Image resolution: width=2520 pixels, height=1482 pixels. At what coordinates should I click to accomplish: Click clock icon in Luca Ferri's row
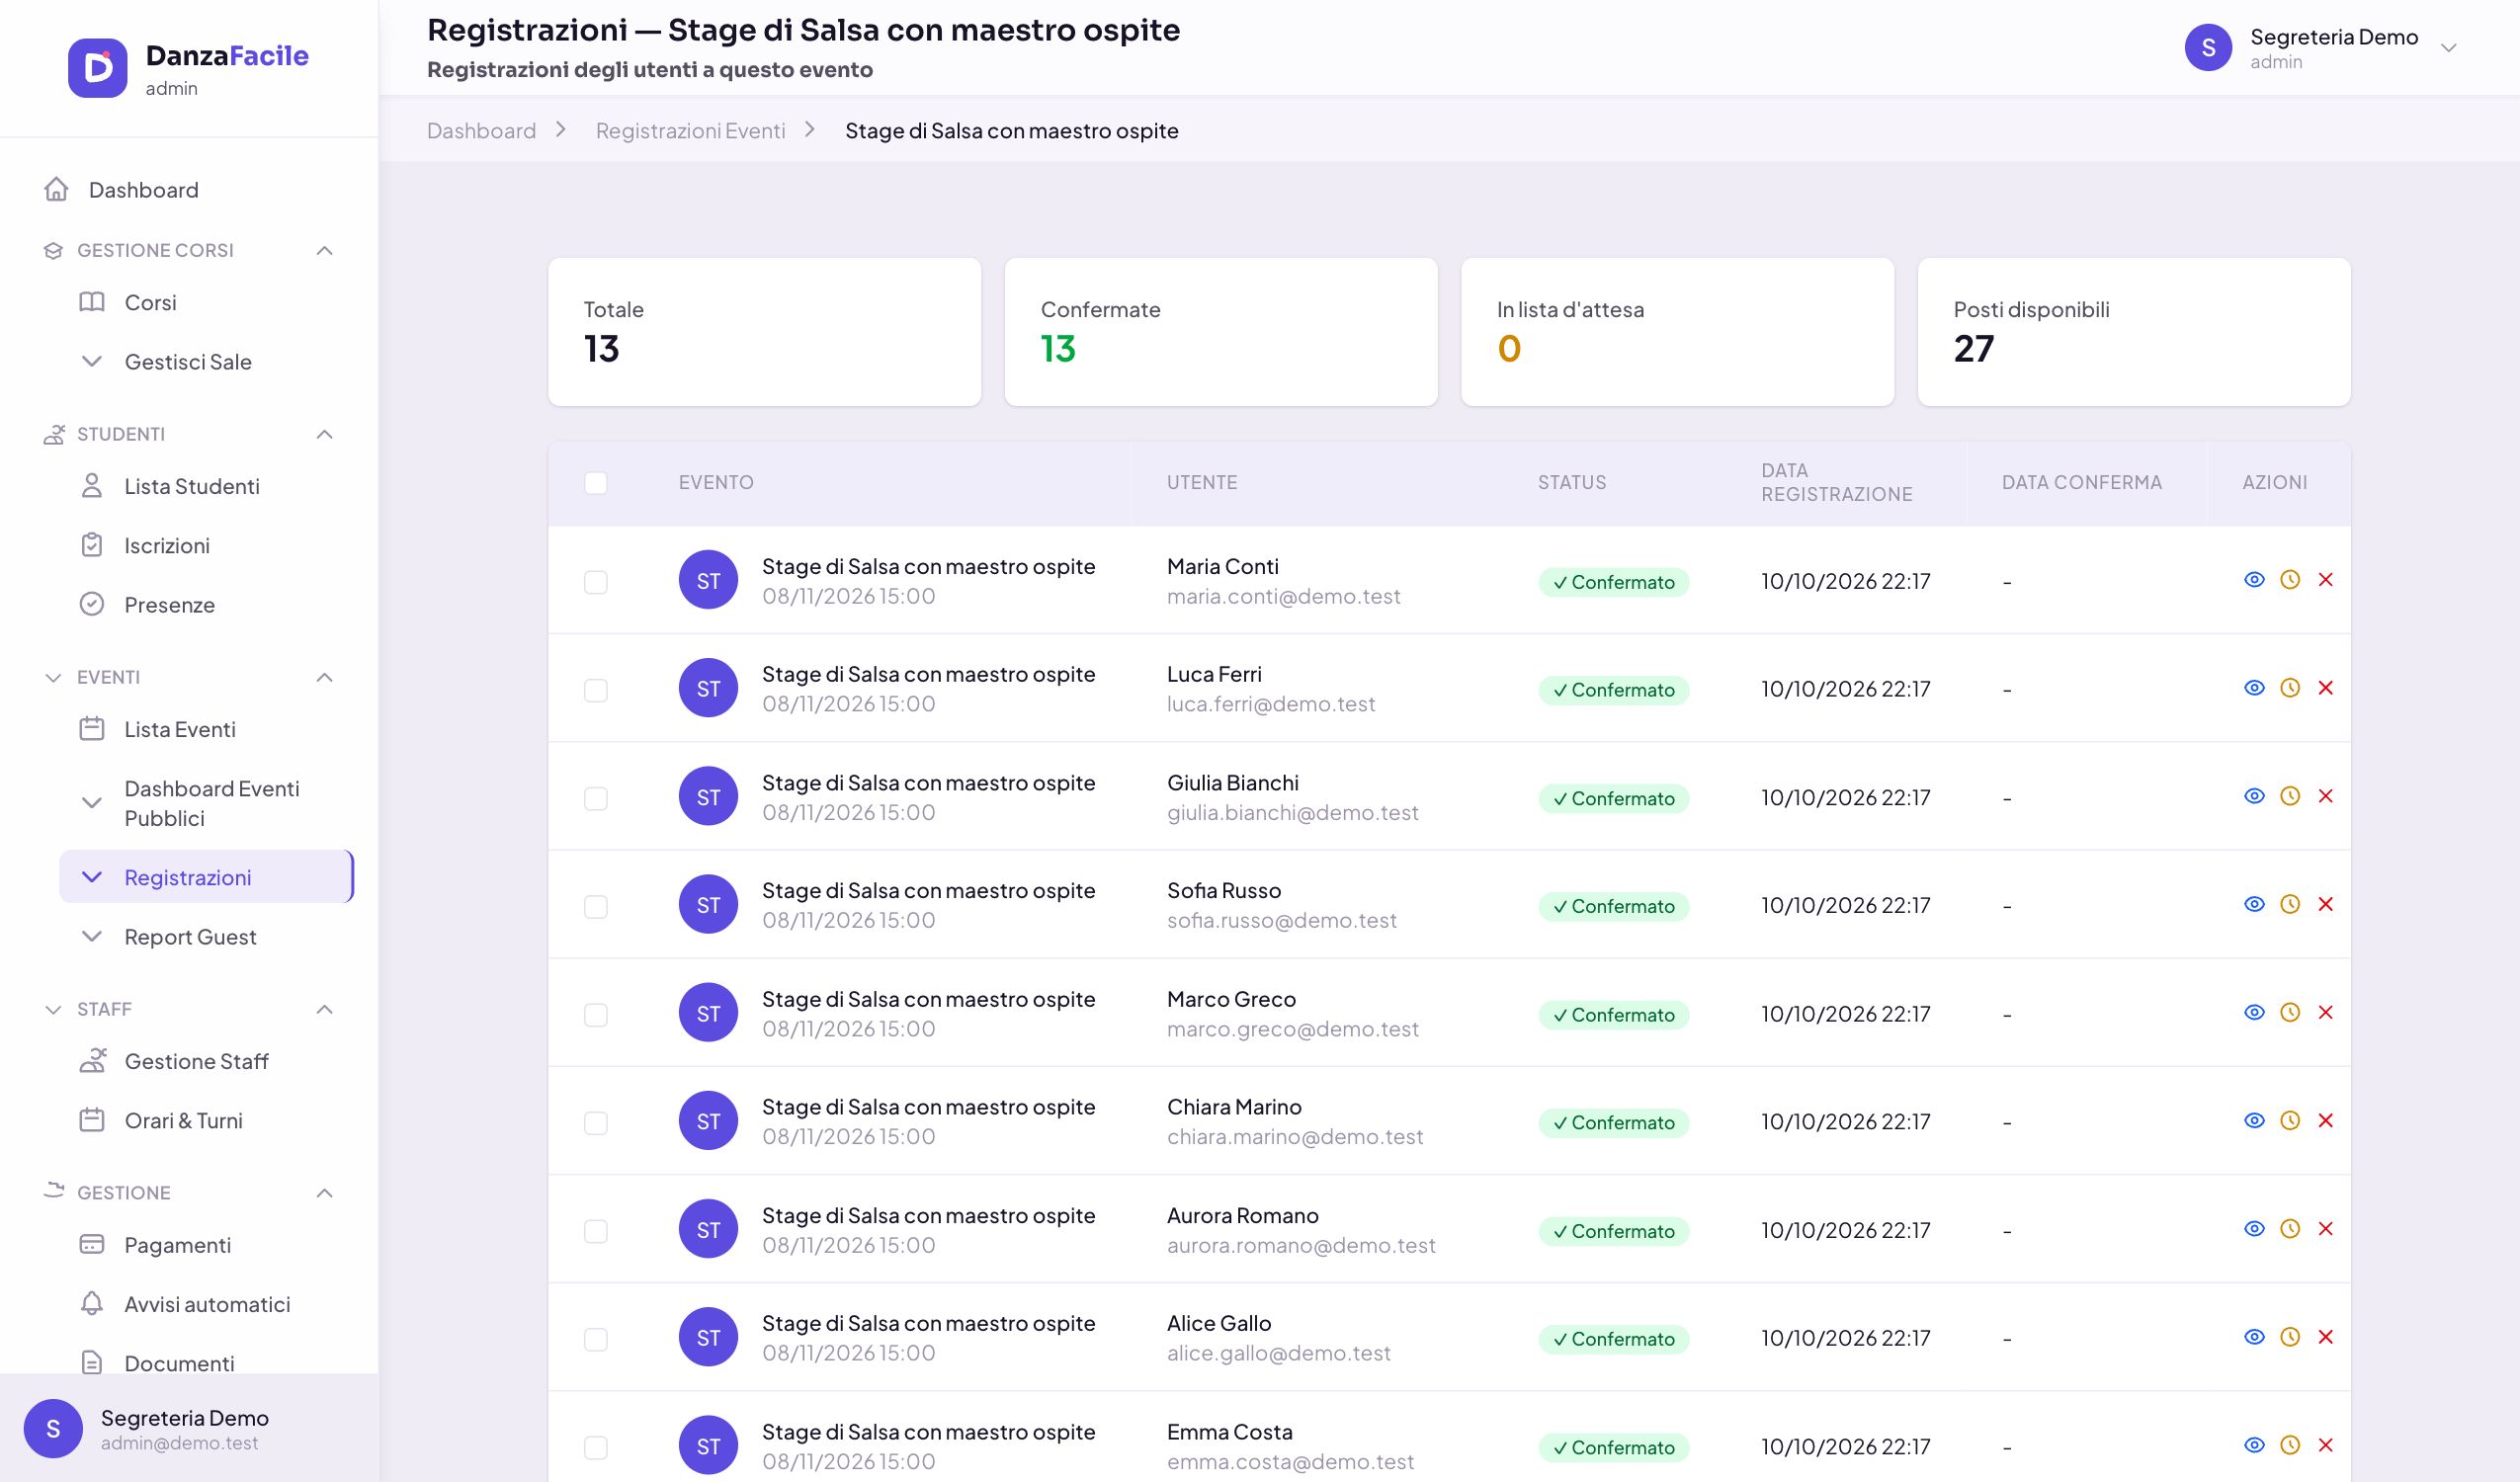tap(2290, 688)
